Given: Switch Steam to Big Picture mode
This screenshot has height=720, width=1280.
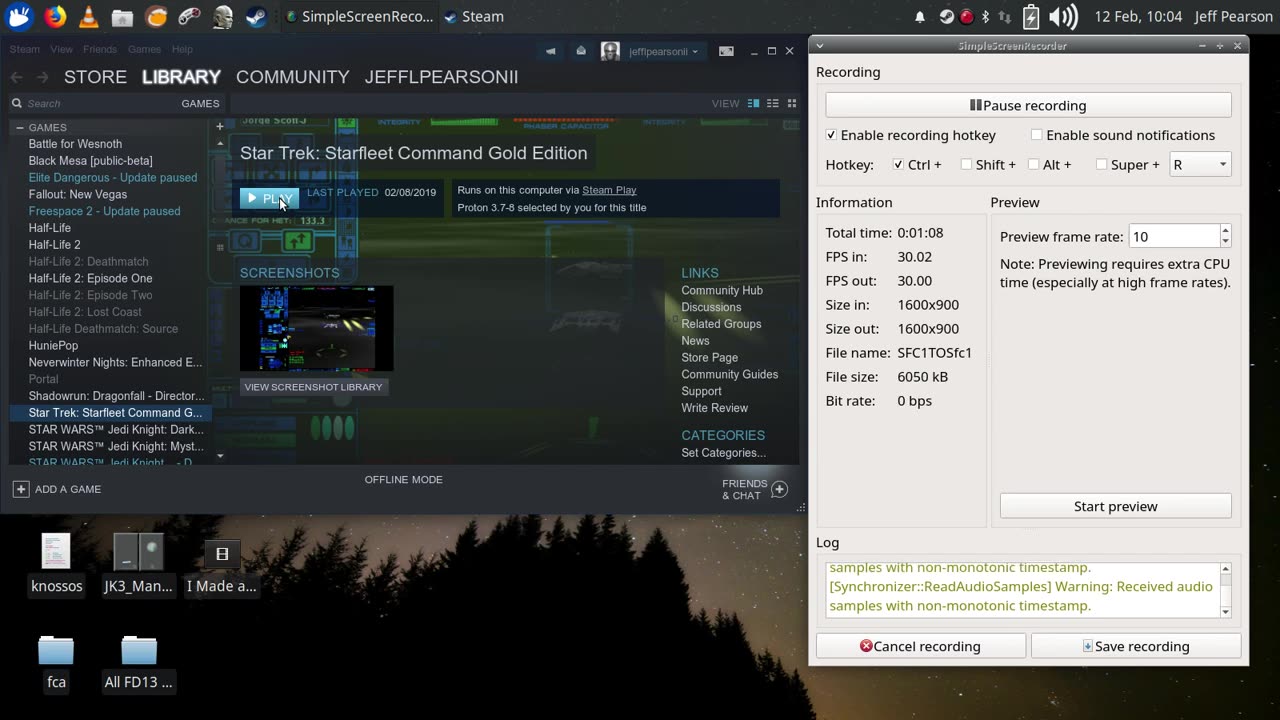Looking at the screenshot, I should [727, 51].
